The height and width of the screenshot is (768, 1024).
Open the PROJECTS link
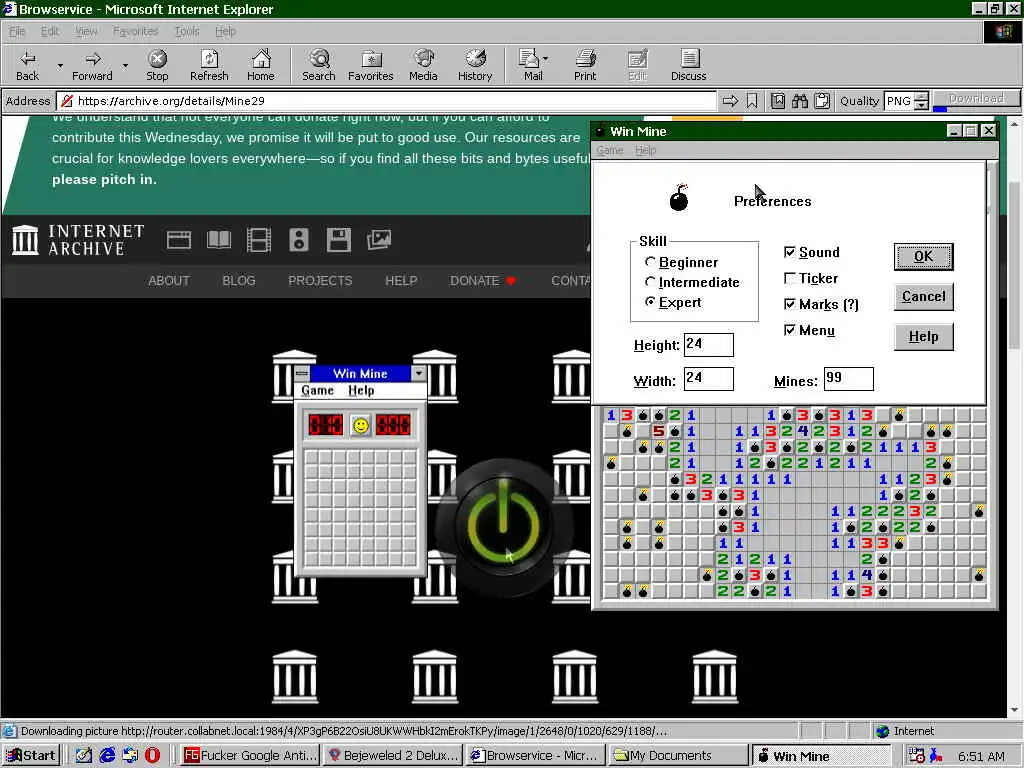click(320, 281)
